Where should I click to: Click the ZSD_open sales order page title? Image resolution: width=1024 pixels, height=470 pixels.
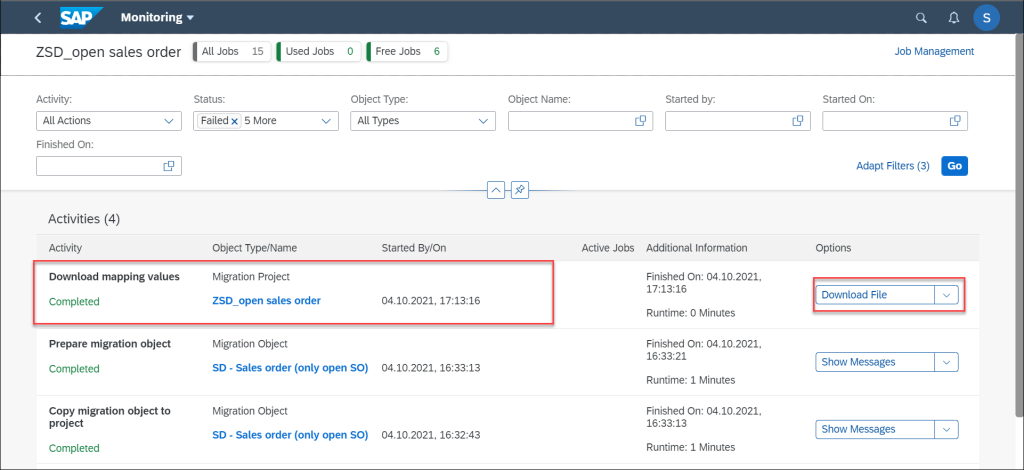108,52
